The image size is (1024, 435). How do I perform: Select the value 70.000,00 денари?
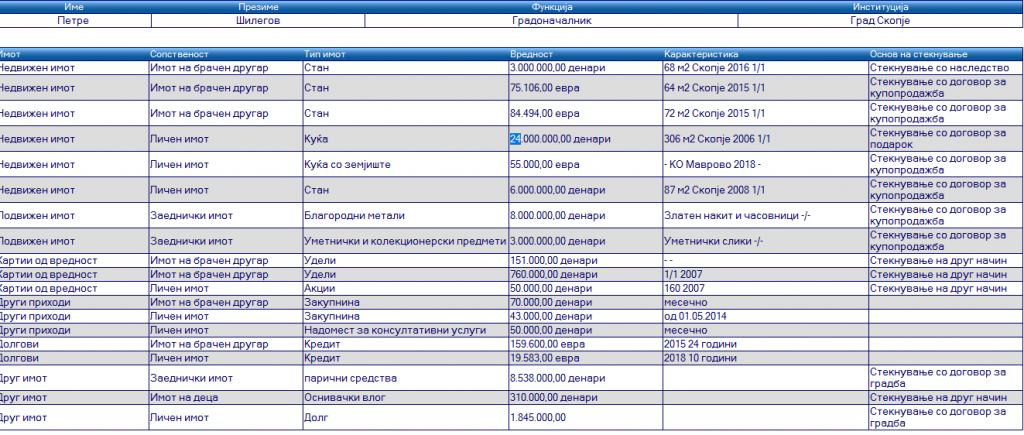[586, 302]
